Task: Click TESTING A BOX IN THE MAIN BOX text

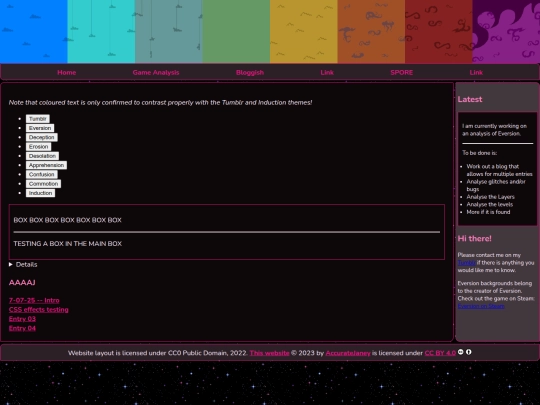Action: 68,244
